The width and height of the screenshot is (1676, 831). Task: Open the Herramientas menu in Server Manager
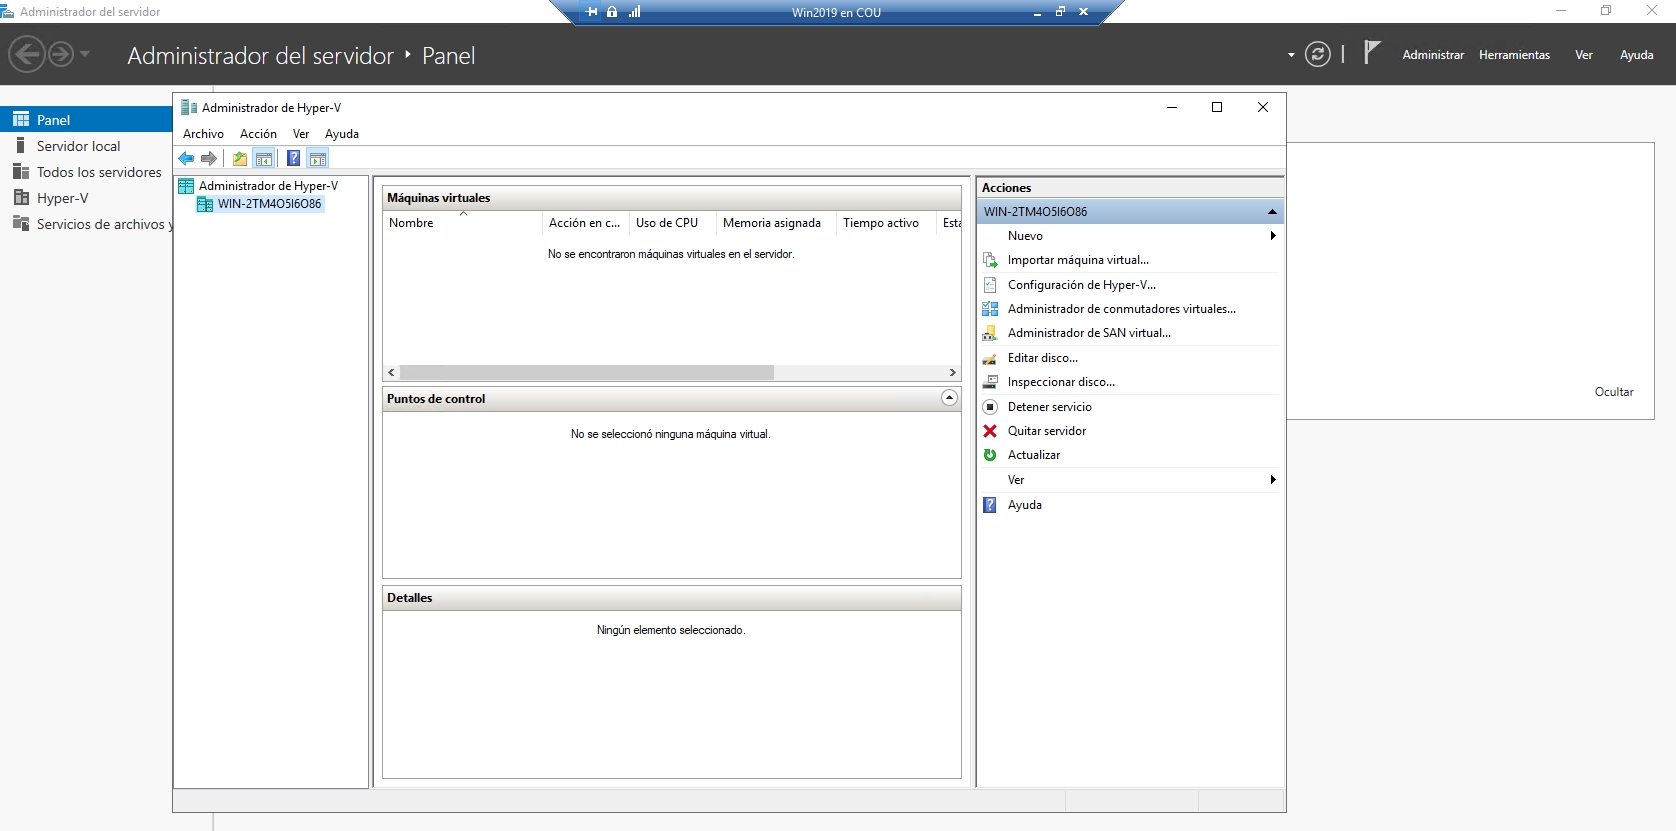click(1514, 55)
